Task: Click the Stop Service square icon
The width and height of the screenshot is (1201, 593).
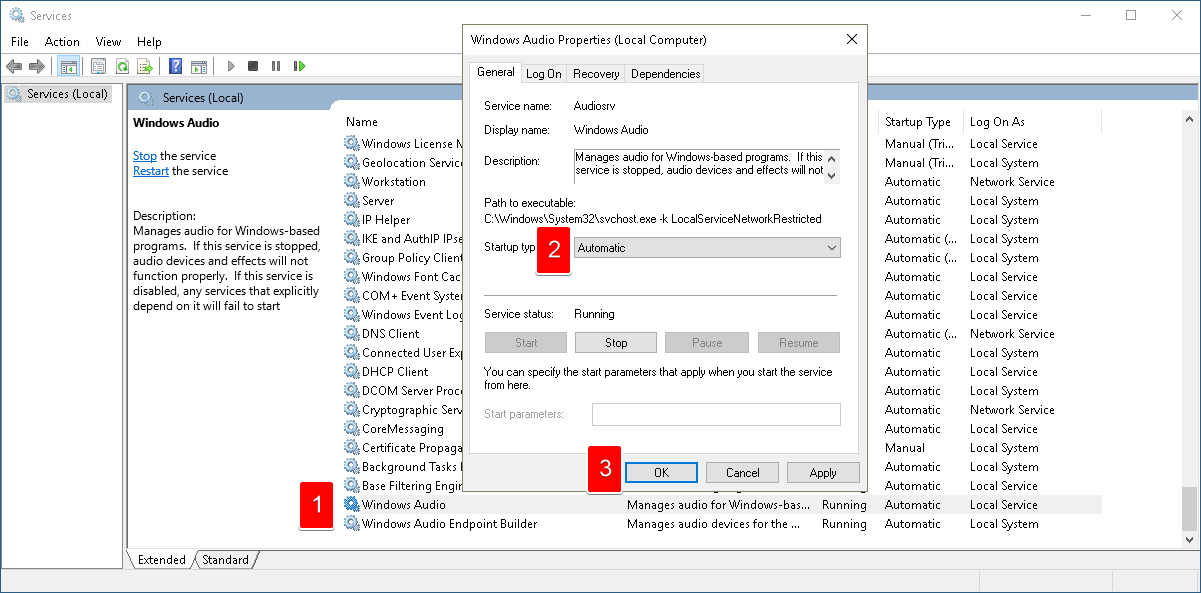Action: point(253,66)
